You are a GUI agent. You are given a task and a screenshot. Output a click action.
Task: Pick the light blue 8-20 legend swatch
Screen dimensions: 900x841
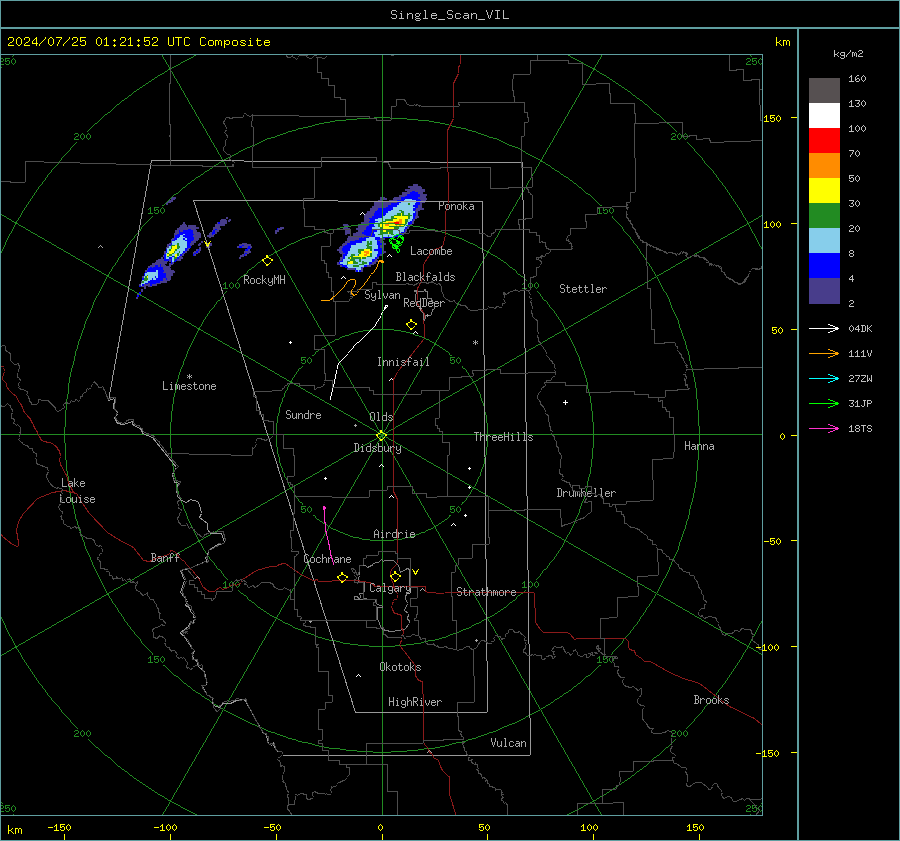(x=824, y=241)
